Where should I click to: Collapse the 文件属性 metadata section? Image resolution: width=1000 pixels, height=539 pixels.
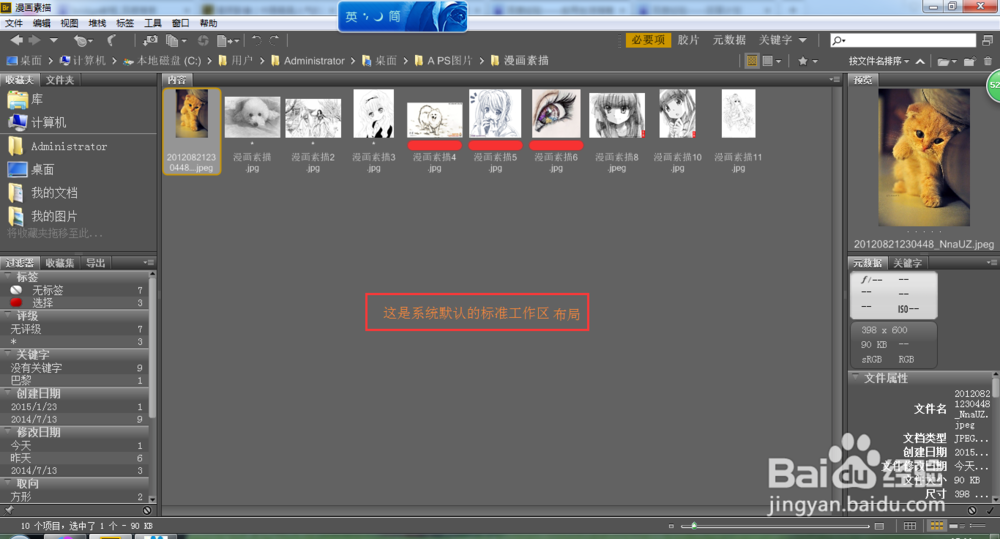coord(856,378)
